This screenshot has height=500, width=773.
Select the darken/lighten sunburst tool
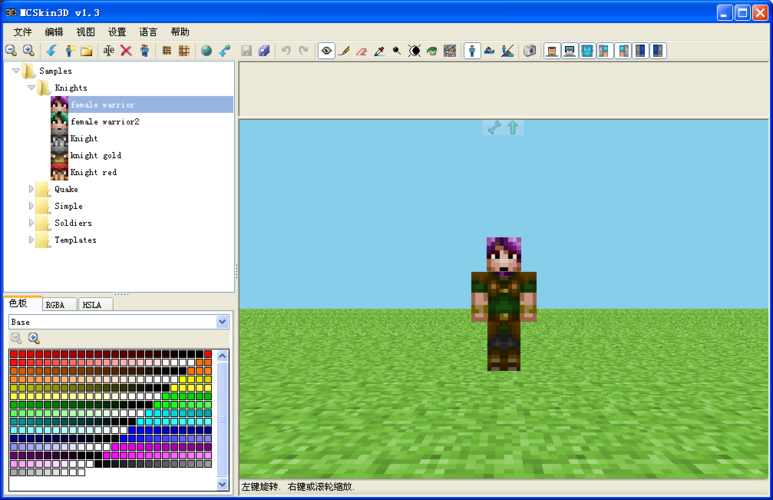point(414,50)
